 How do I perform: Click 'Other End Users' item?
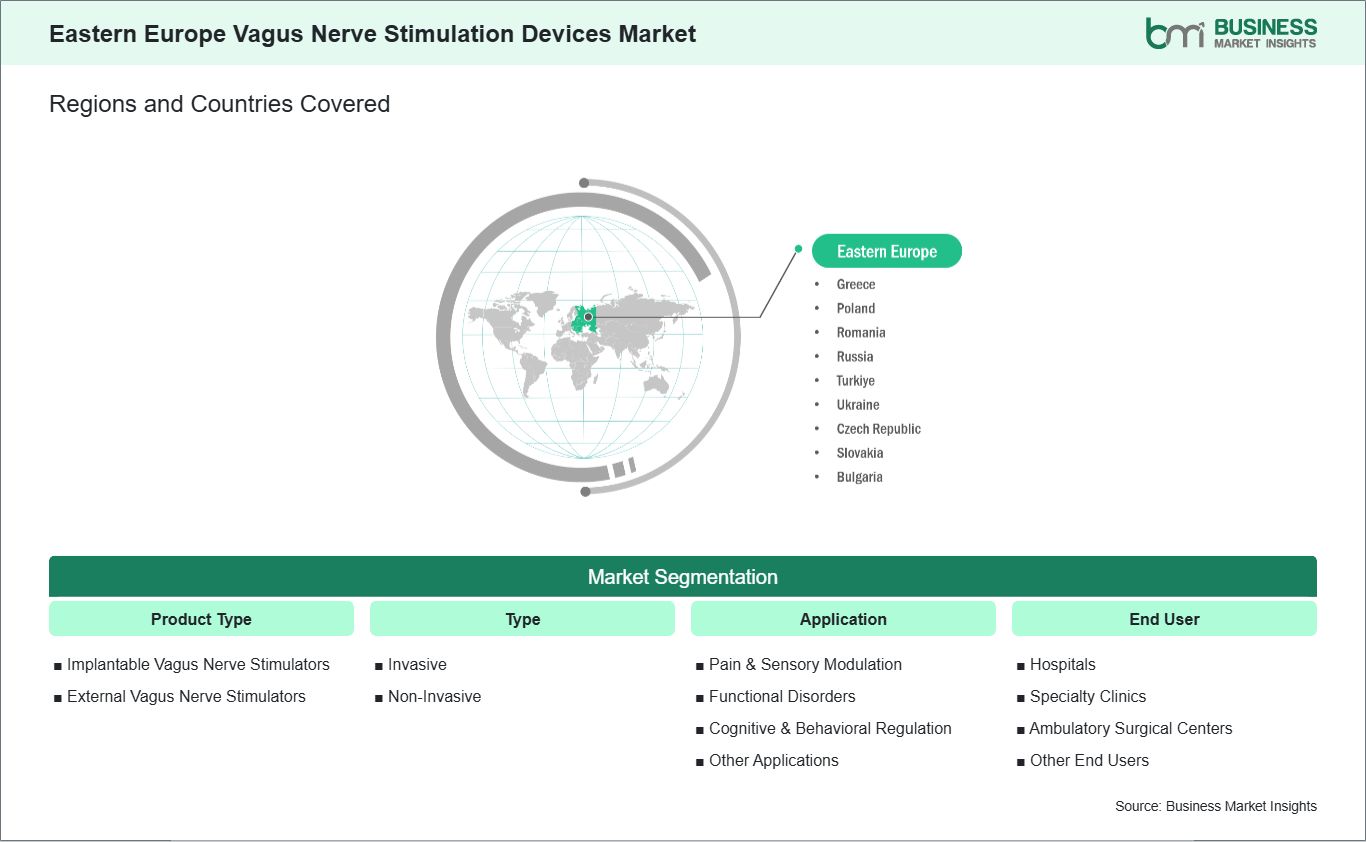tap(1089, 760)
